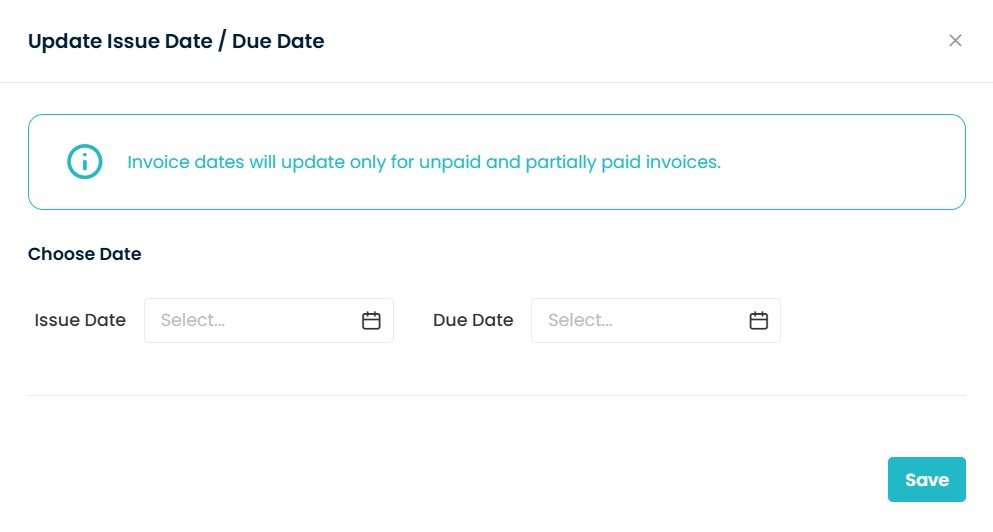Click the Issue Date label
Image resolution: width=993 pixels, height=532 pixels.
pos(80,321)
